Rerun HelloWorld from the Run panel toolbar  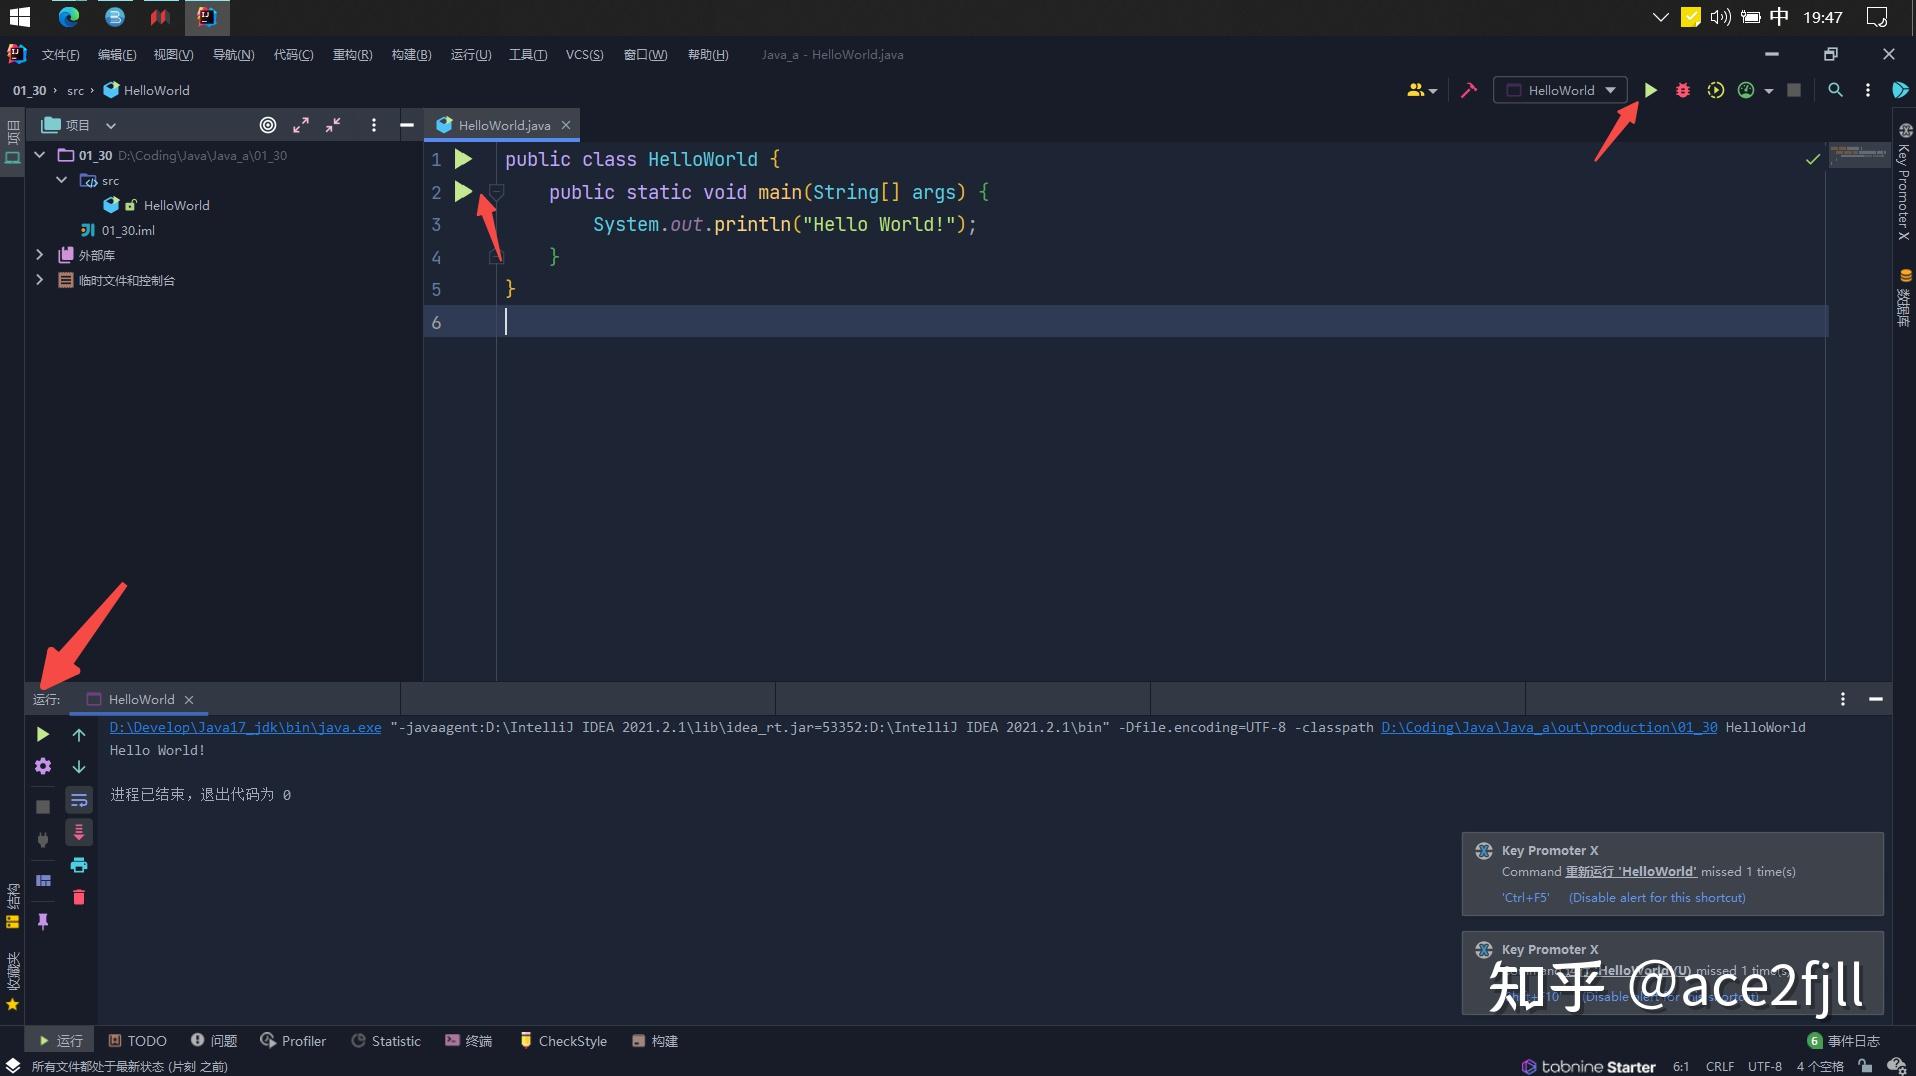42,735
